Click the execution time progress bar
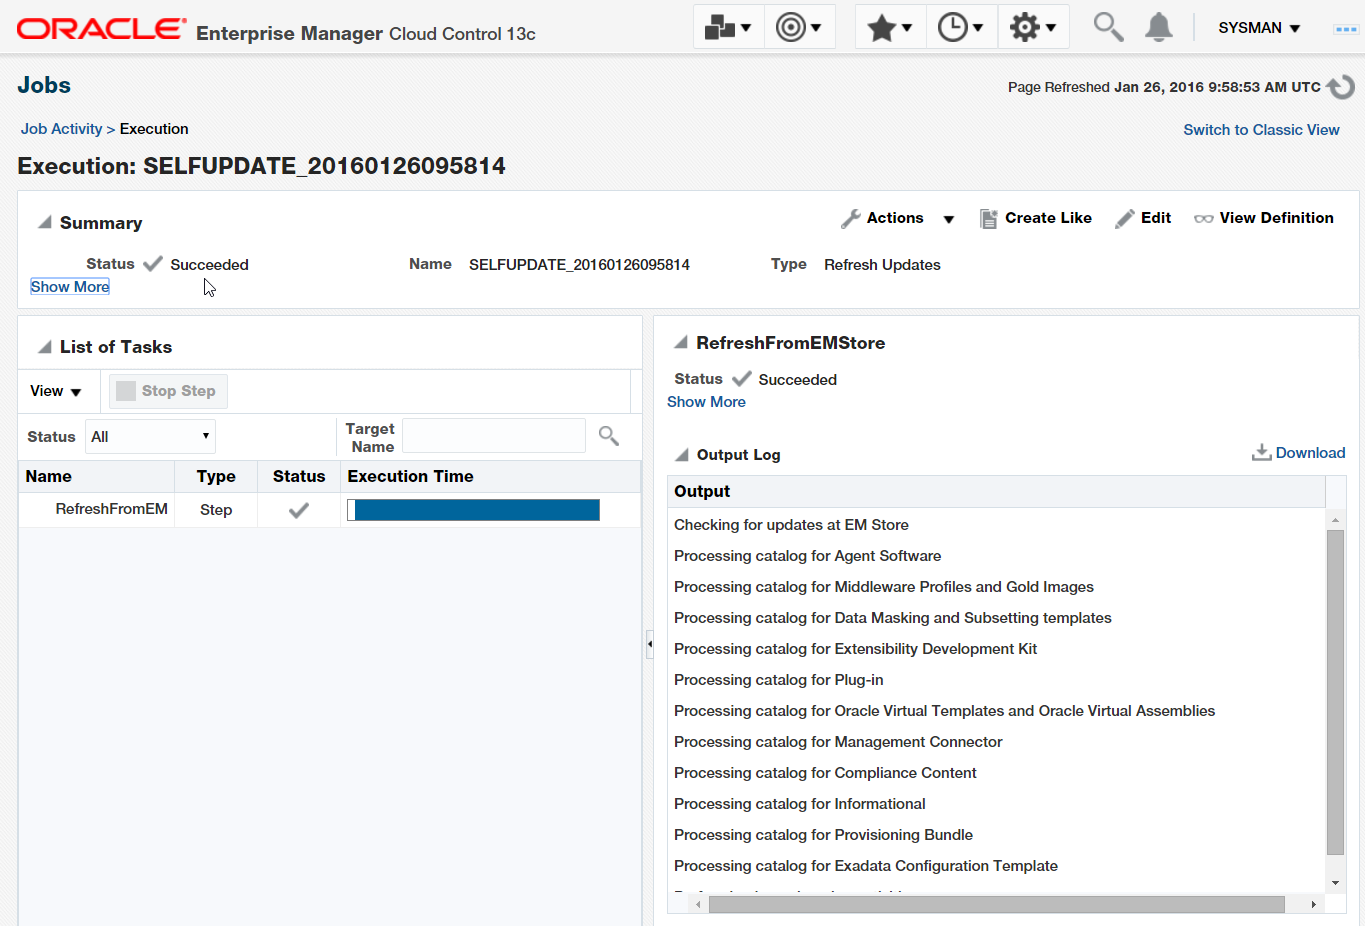Viewport: 1365px width, 926px height. 473,510
